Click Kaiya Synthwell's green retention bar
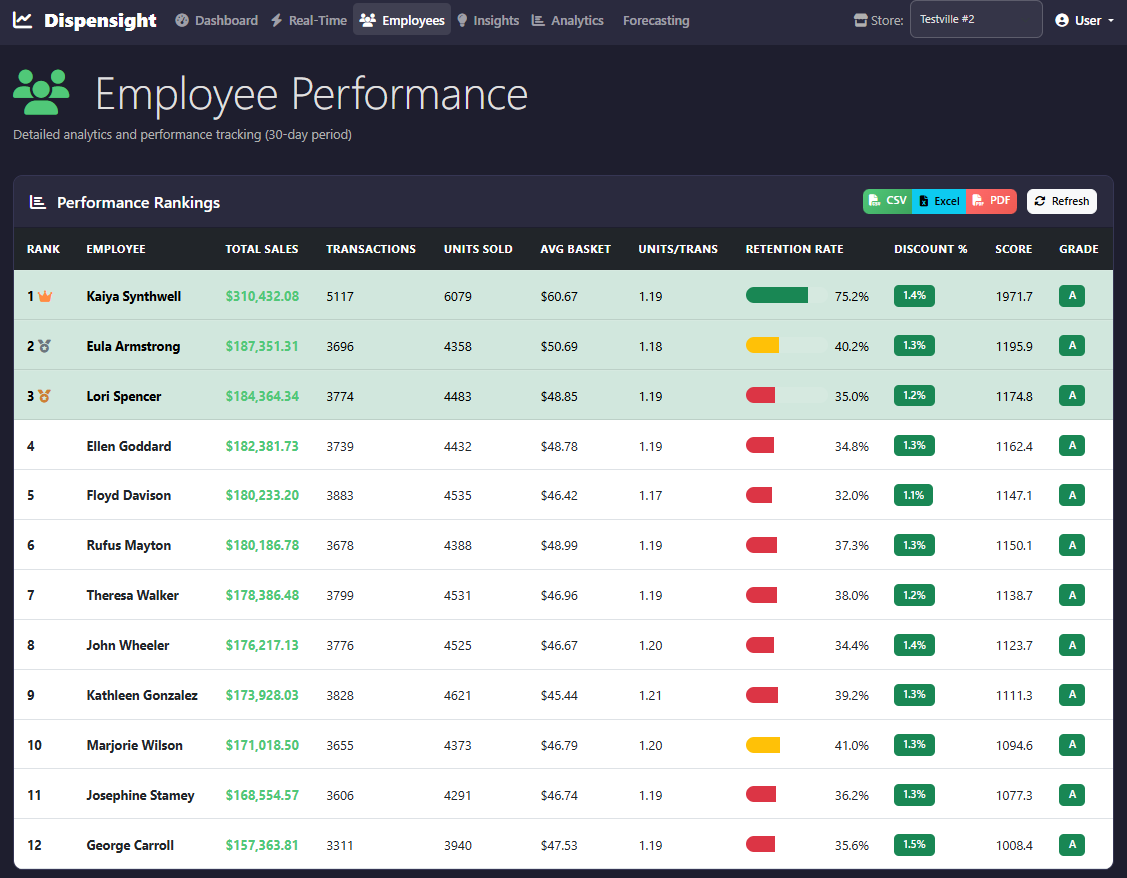This screenshot has width=1127, height=878. tap(777, 295)
